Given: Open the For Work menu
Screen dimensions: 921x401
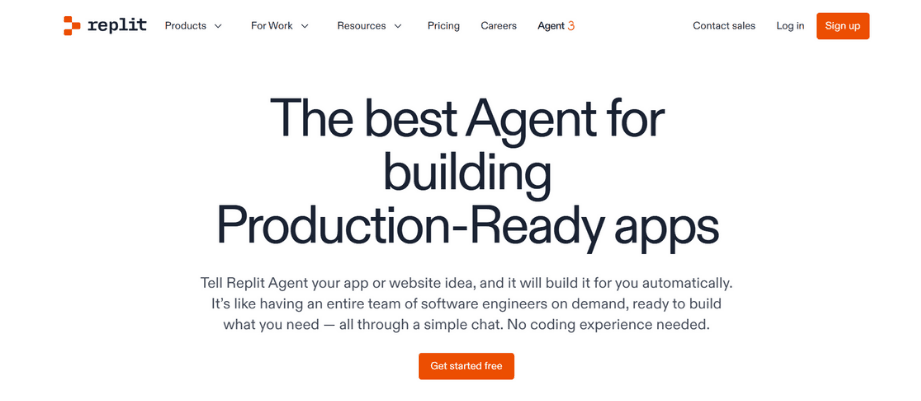Looking at the screenshot, I should click(x=271, y=26).
